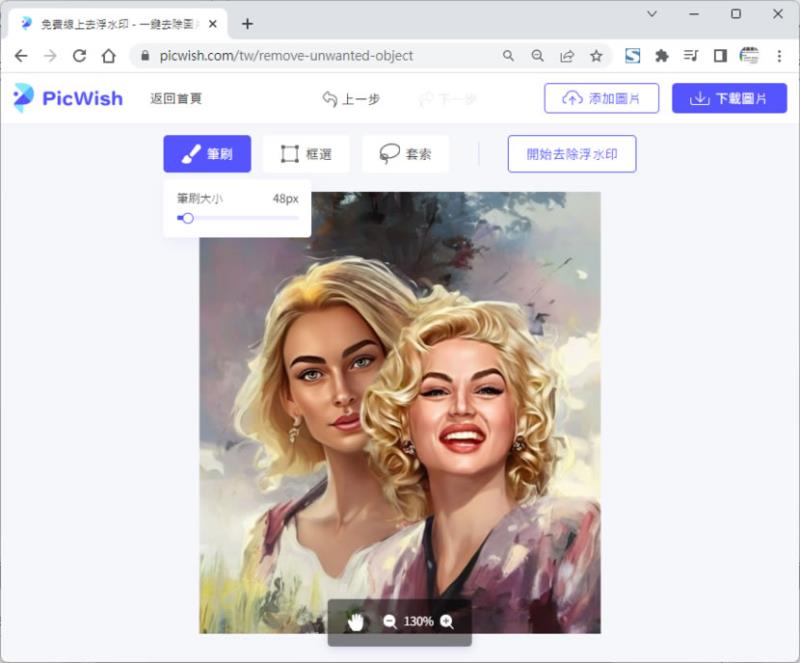800x663 pixels.
Task: Expand the tab search chevron
Action: tap(652, 14)
